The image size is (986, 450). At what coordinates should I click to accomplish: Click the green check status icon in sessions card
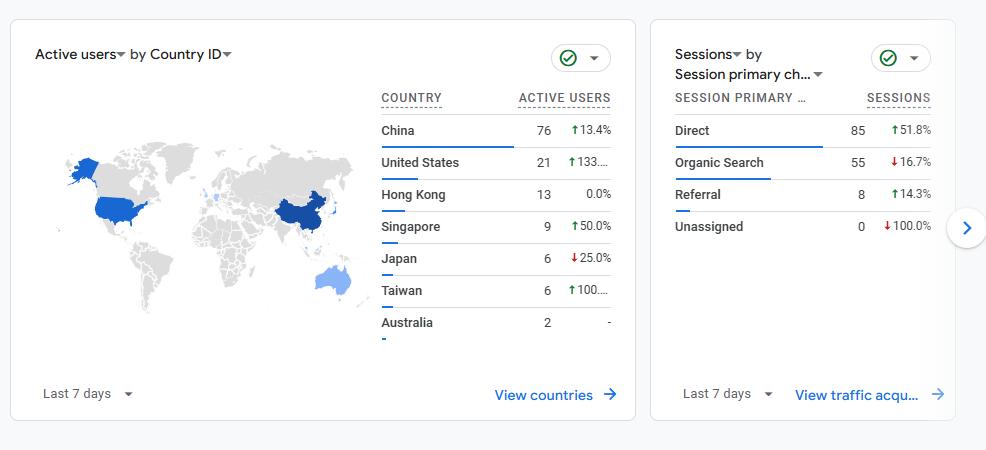[888, 58]
